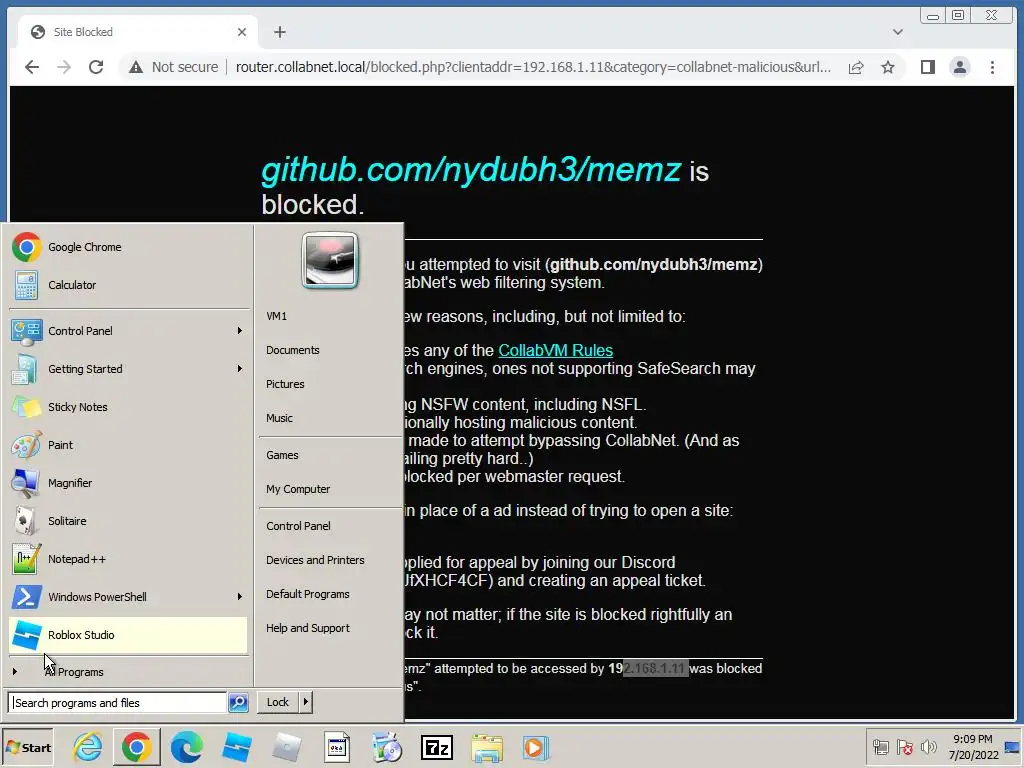Close the Site Blocked tab
This screenshot has height=768, width=1024.
(242, 32)
